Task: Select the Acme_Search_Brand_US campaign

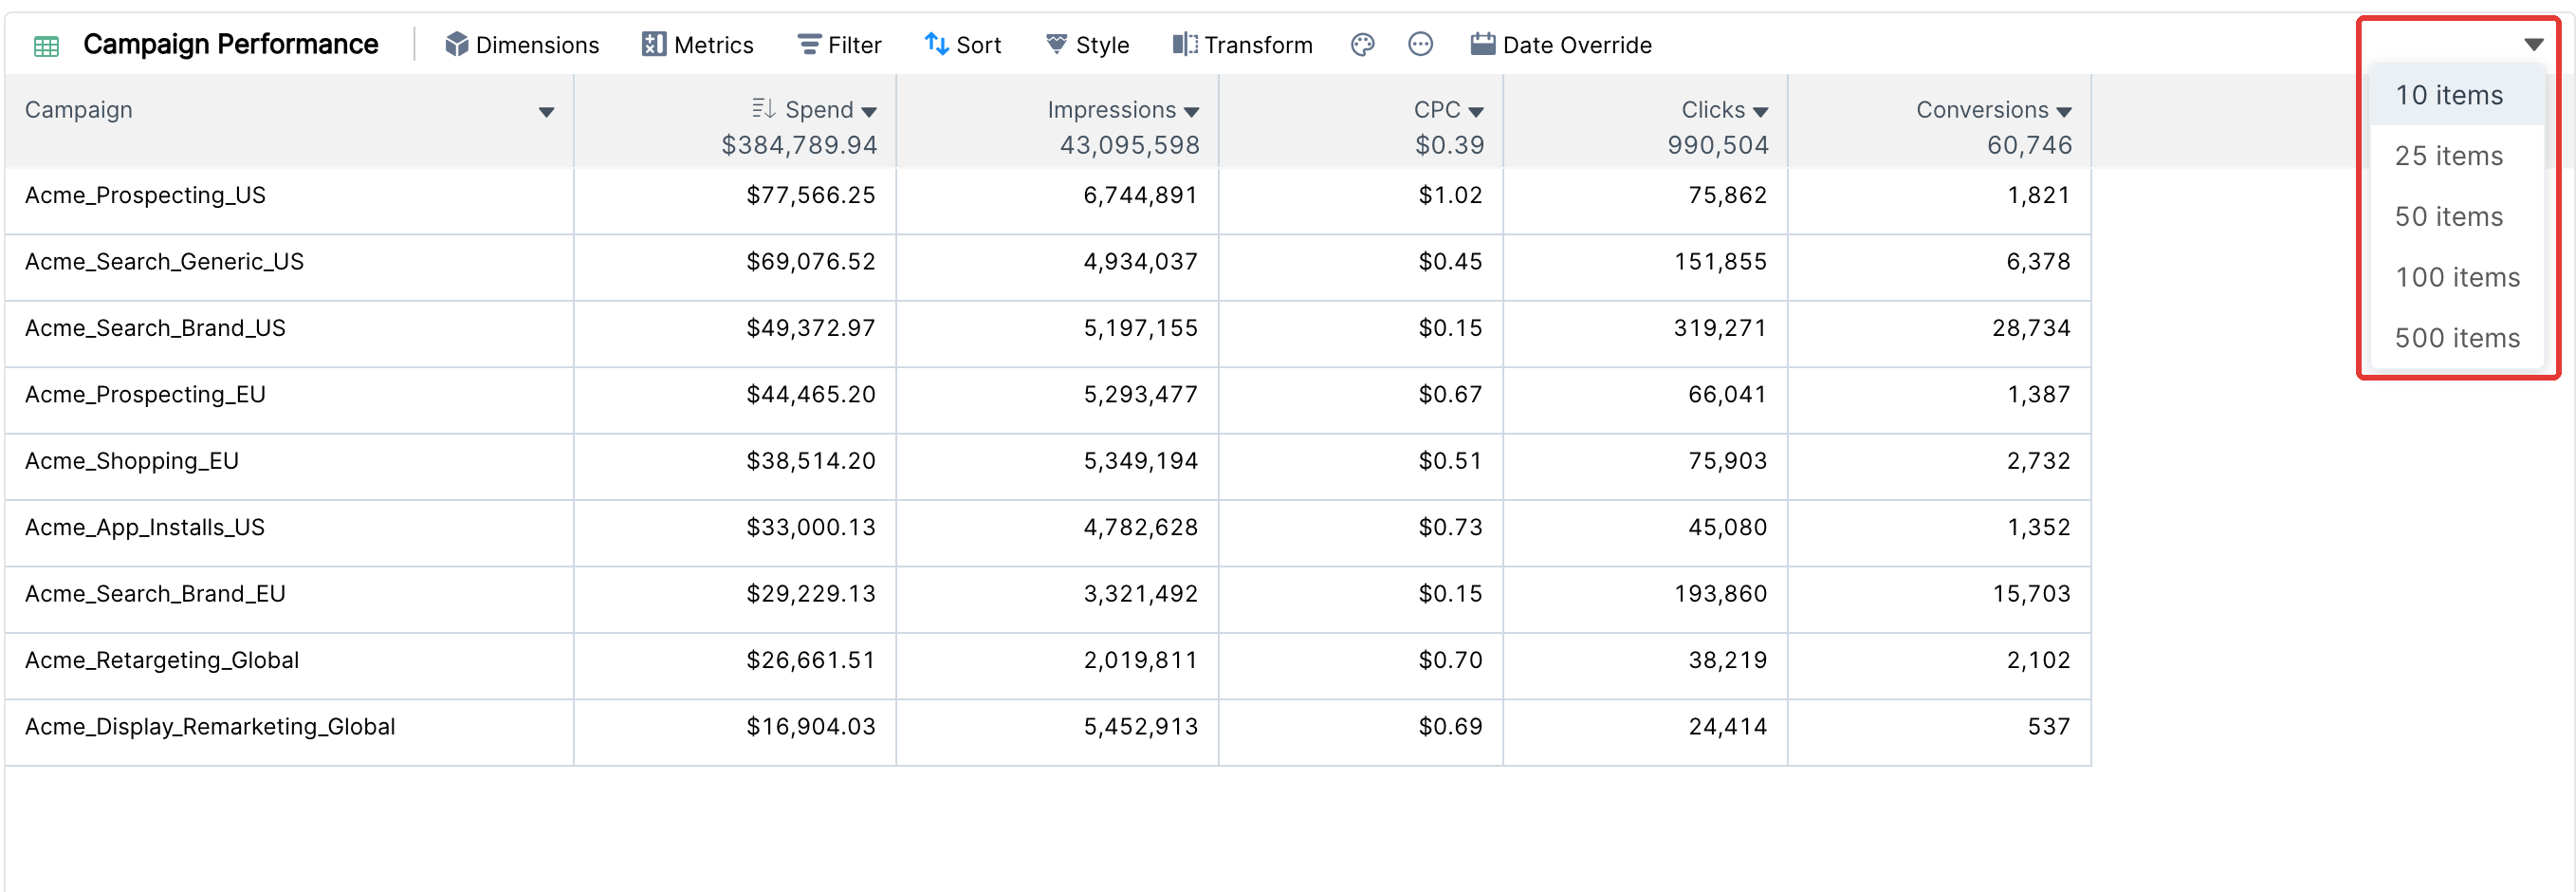Action: [x=155, y=329]
